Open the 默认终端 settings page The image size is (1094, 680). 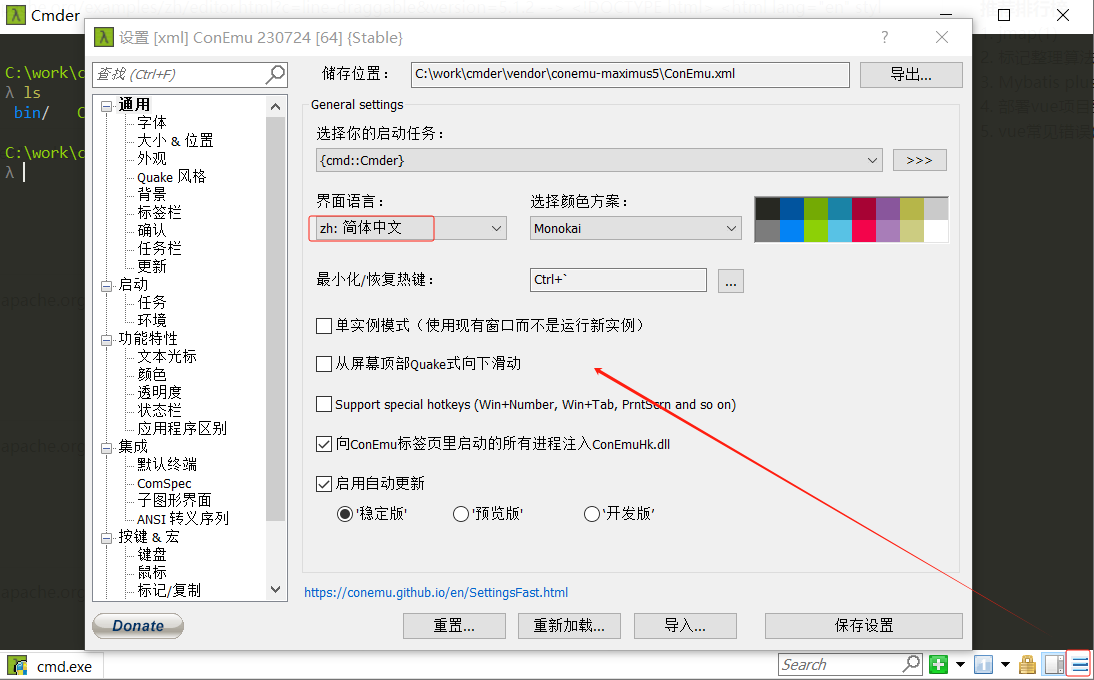(x=167, y=464)
